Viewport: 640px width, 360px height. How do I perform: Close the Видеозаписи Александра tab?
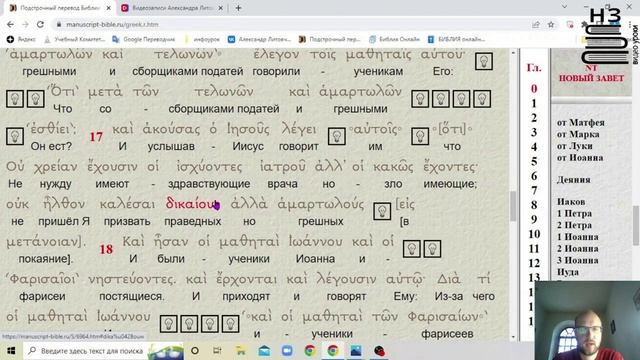(x=220, y=8)
